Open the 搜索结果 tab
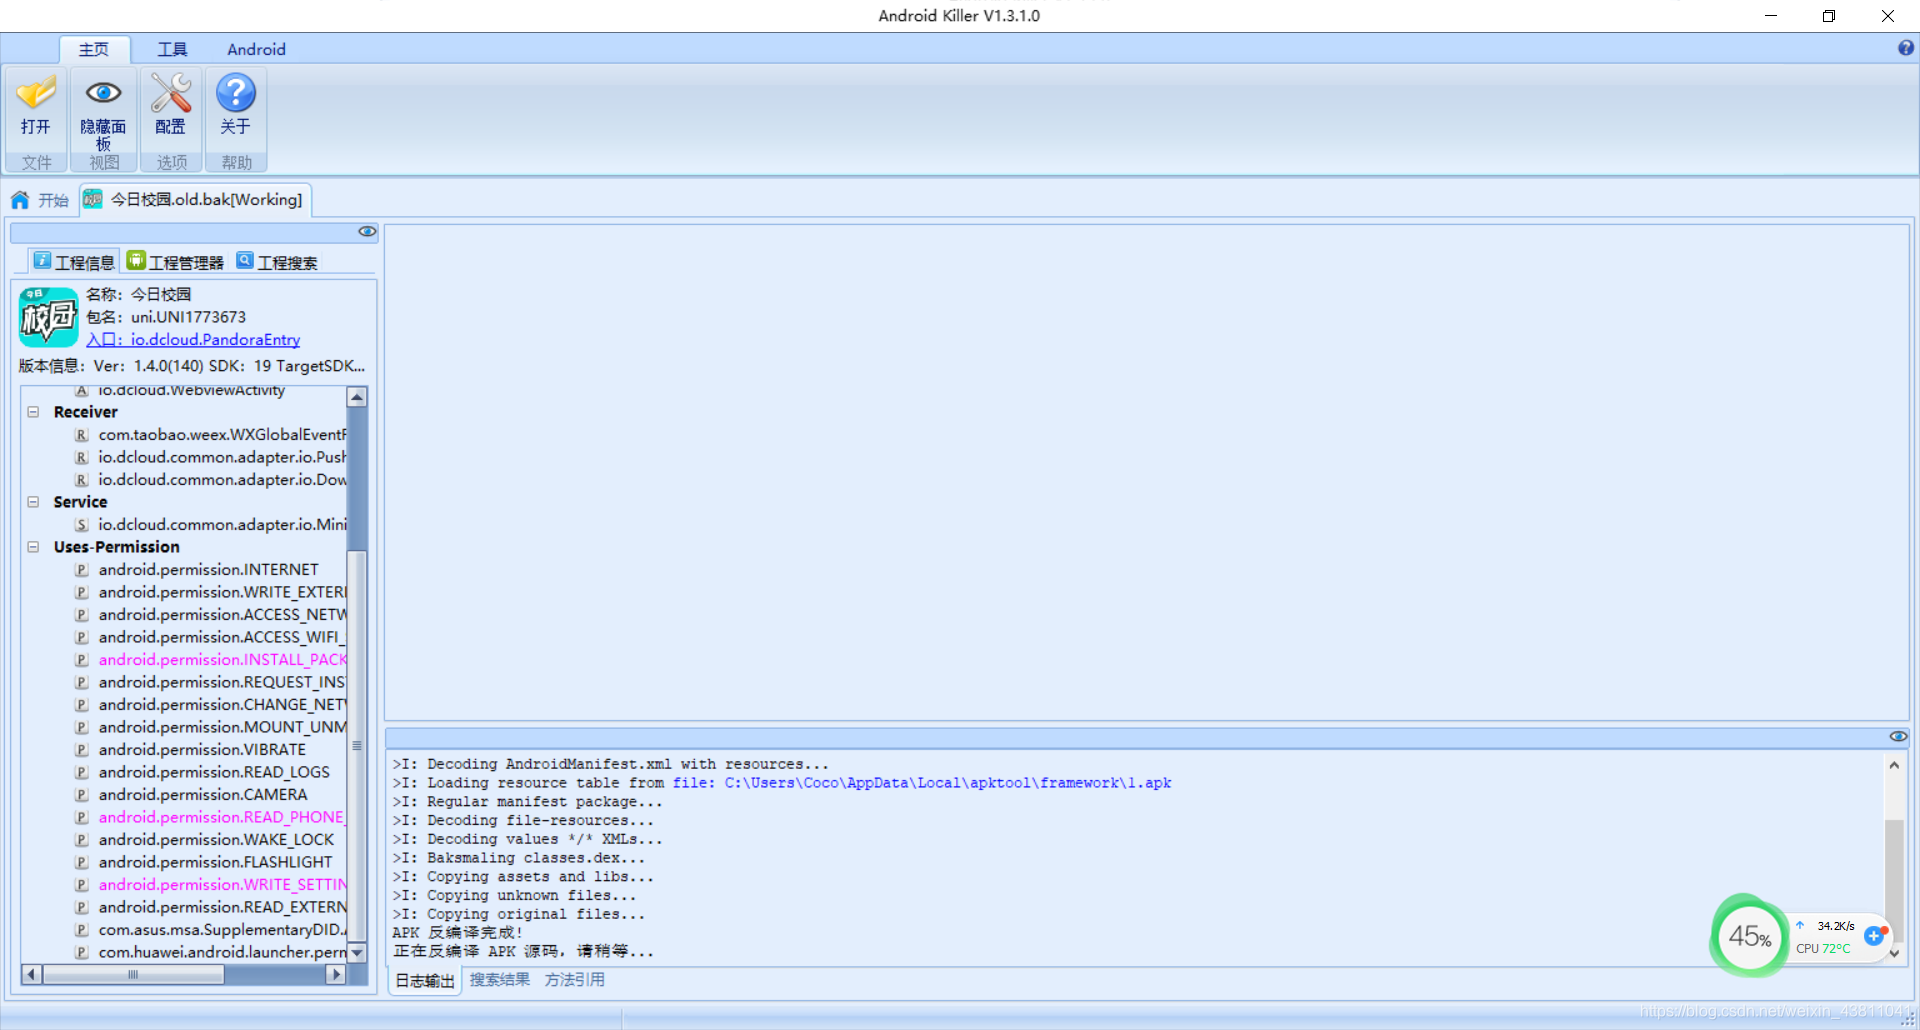The image size is (1920, 1030). click(500, 980)
